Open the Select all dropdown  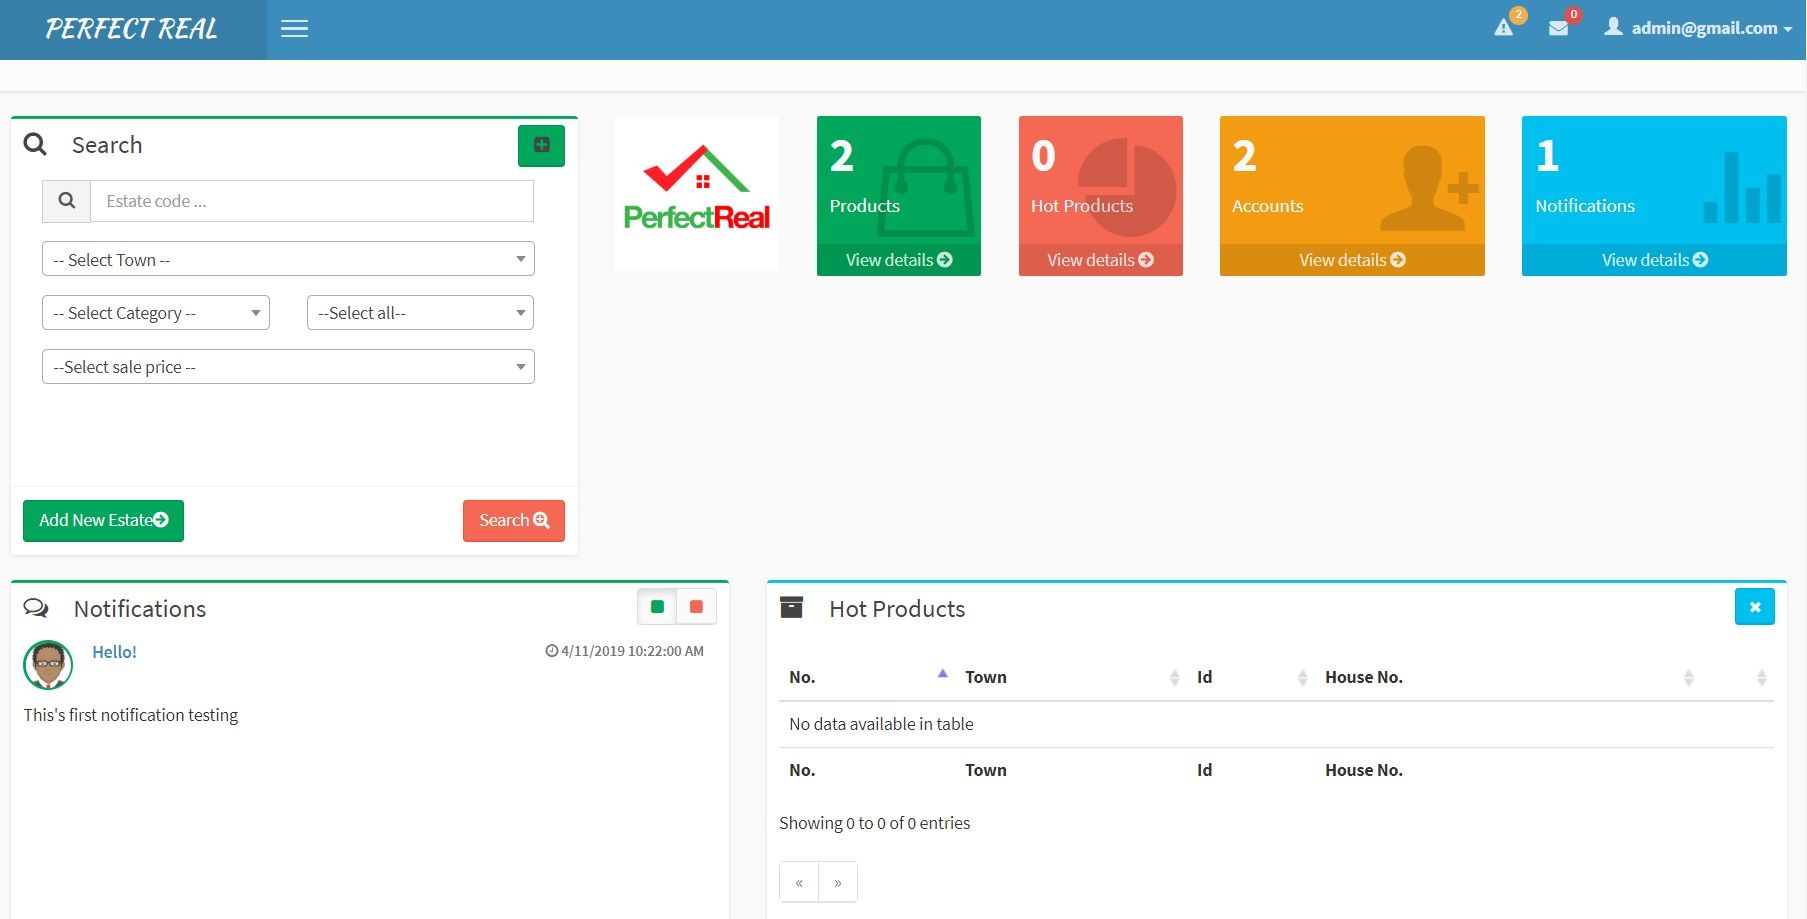[x=420, y=313]
